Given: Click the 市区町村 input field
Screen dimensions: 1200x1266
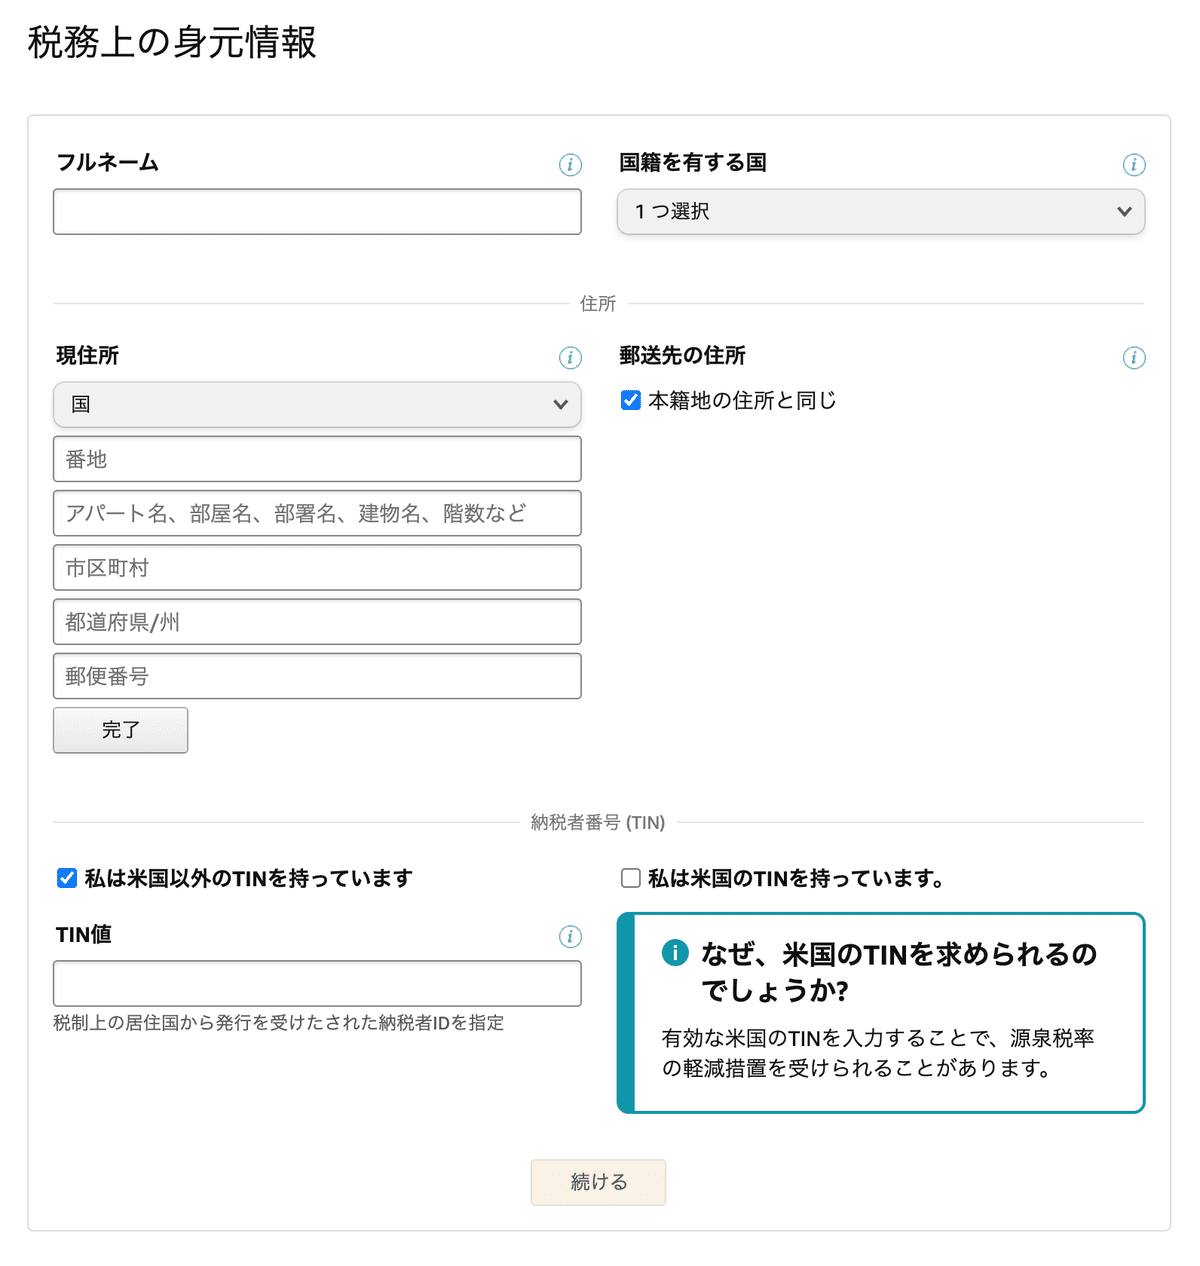Looking at the screenshot, I should 317,568.
